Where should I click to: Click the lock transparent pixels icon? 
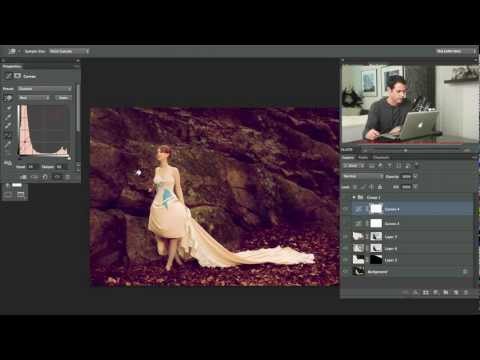[x=355, y=187]
